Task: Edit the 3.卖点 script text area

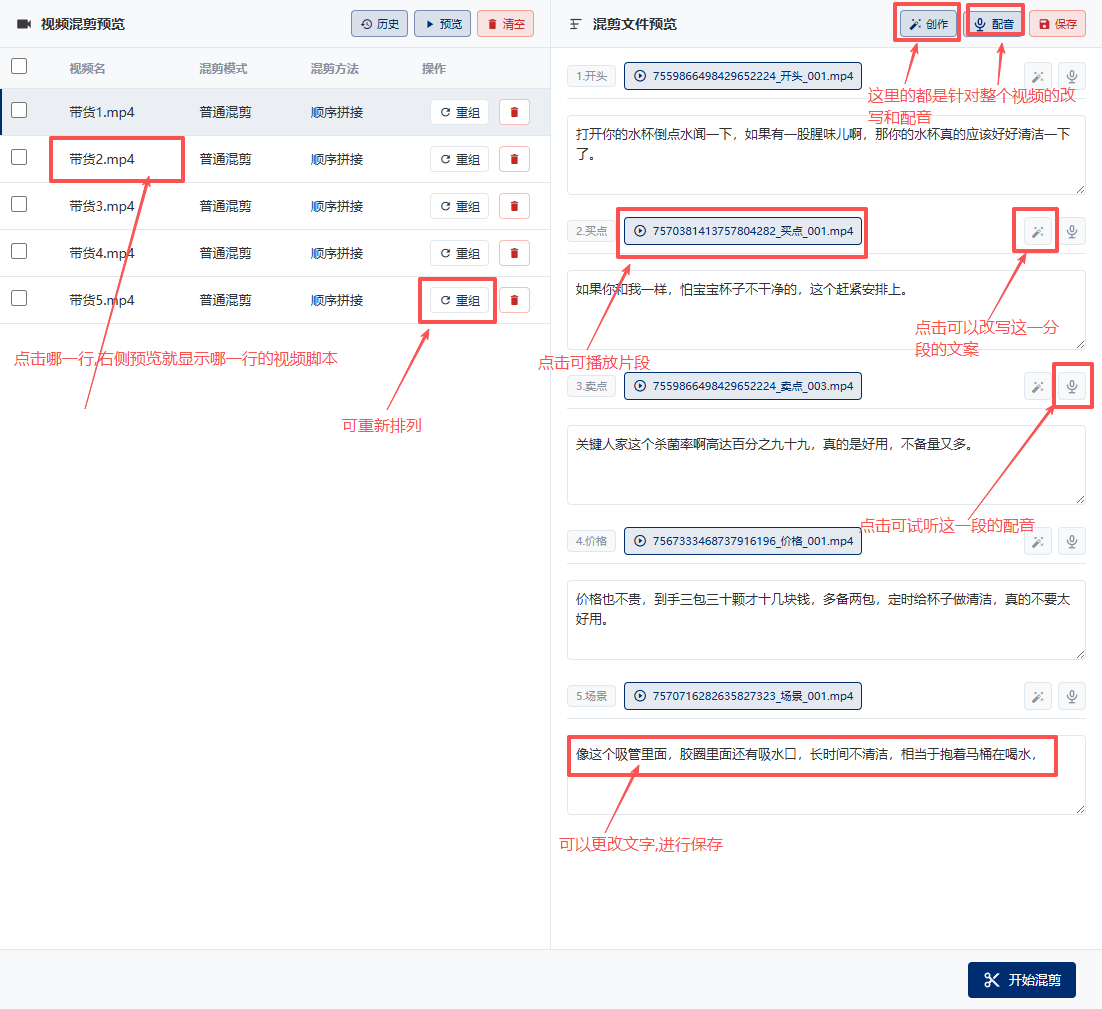Action: click(826, 465)
